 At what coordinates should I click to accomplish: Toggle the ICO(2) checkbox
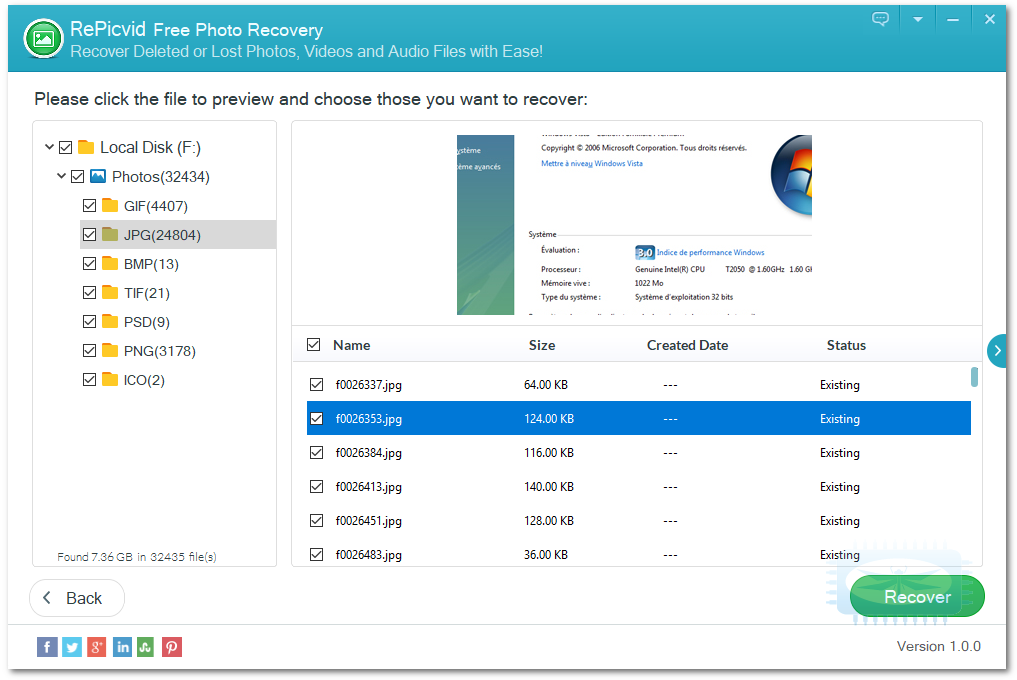pyautogui.click(x=90, y=380)
